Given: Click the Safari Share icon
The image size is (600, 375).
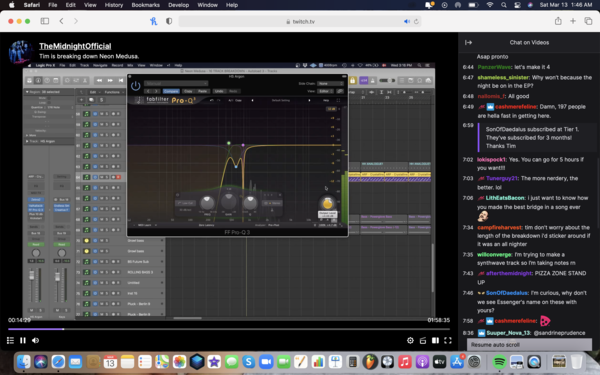Looking at the screenshot, I should point(558,21).
